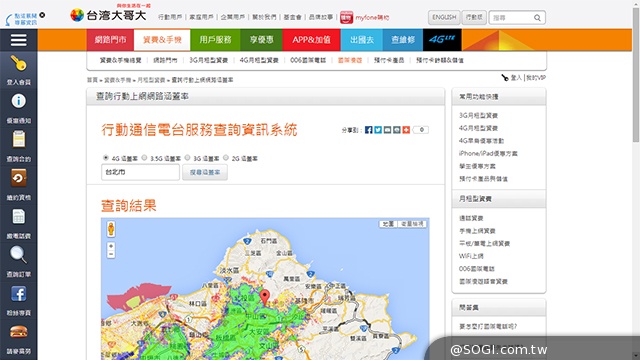Share to Facebook via blue icon
The image size is (640, 360).
pyautogui.click(x=369, y=130)
